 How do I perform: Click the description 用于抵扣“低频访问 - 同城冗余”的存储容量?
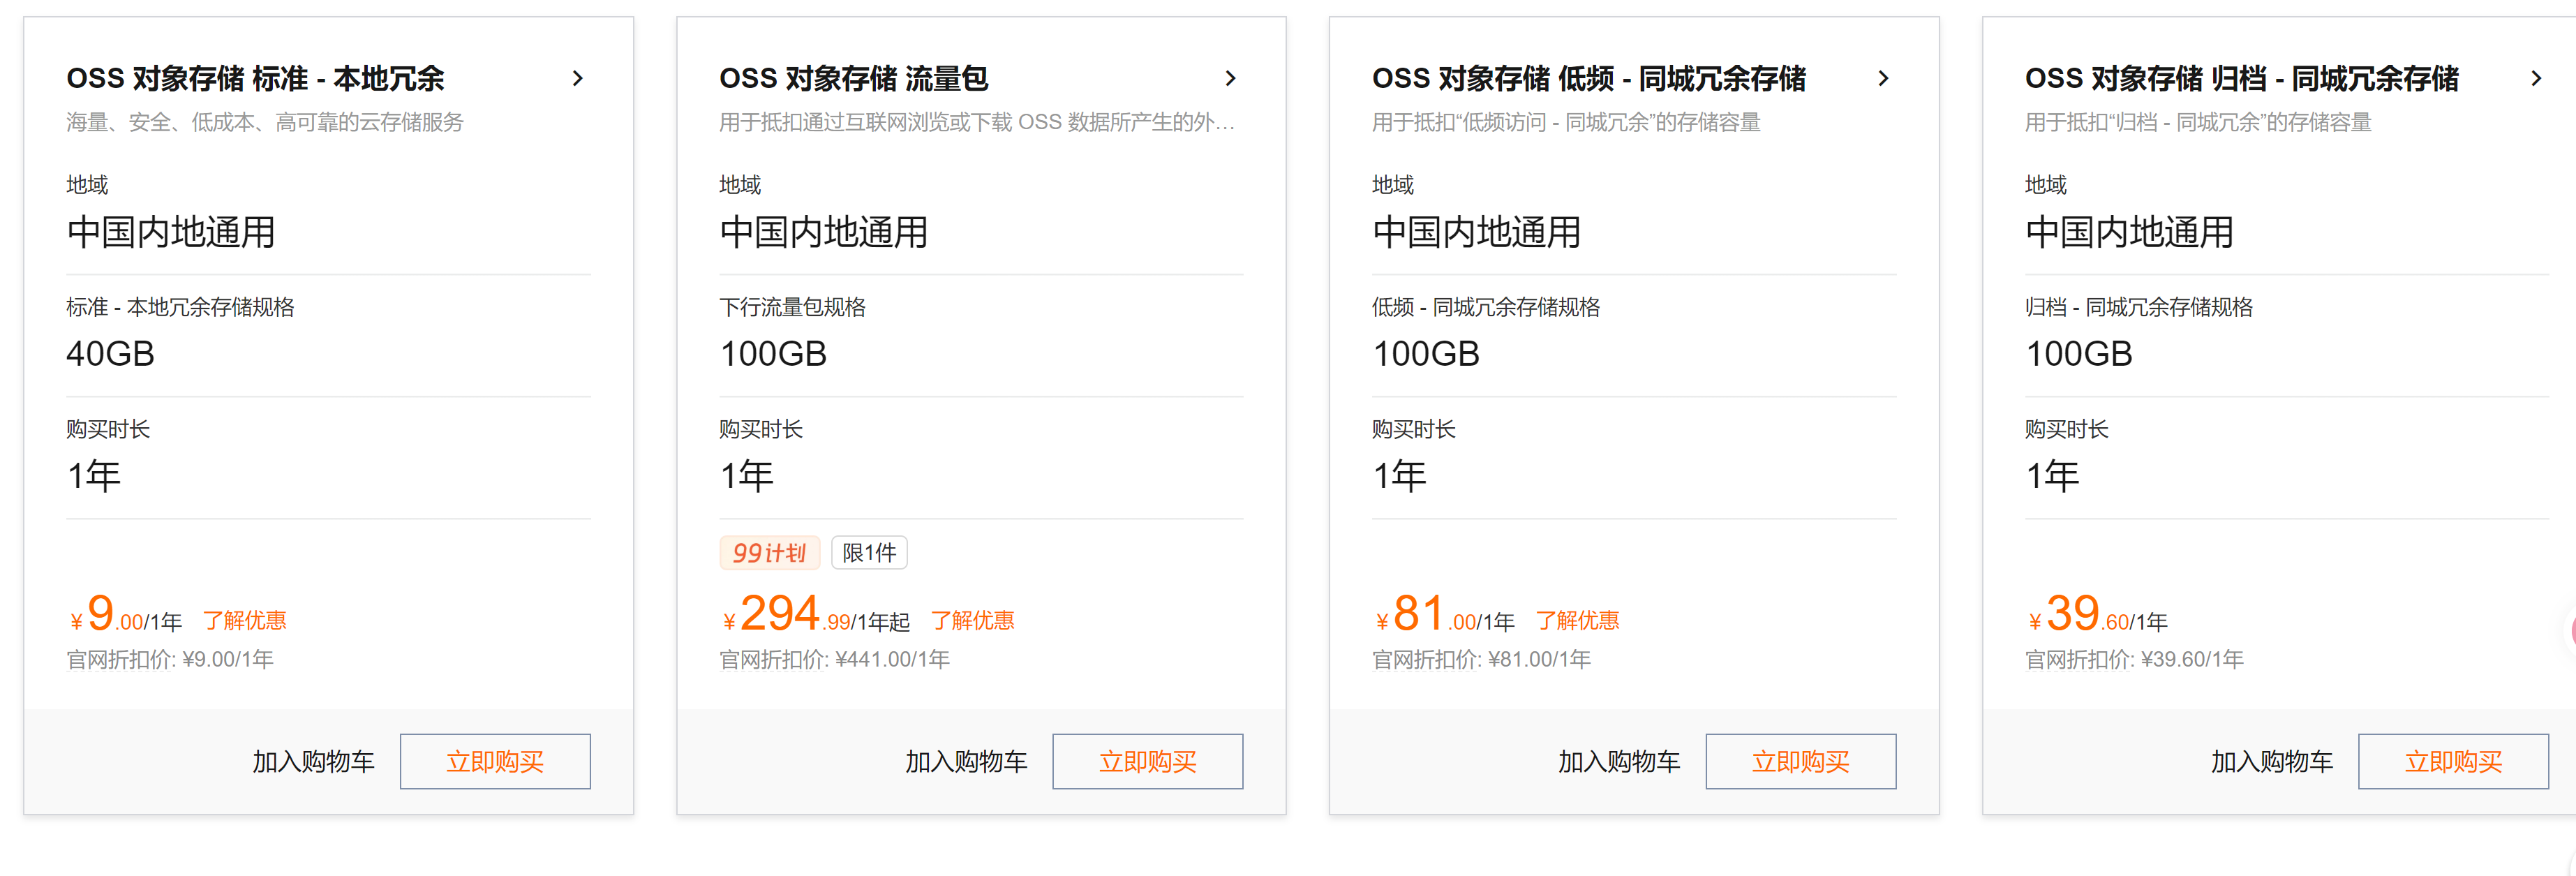[1566, 122]
